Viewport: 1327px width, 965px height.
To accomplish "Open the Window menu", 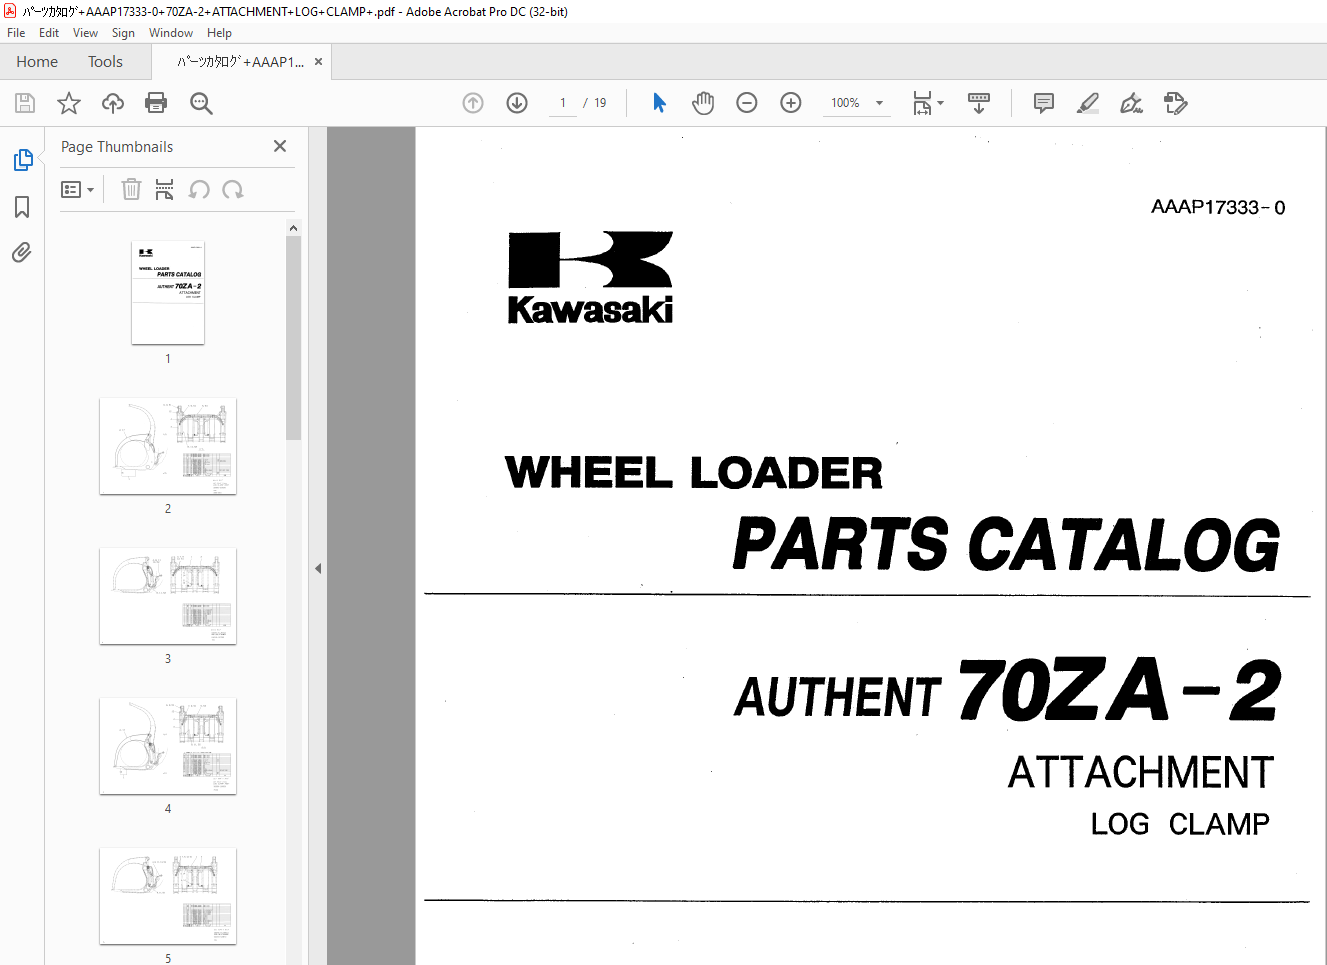I will (171, 33).
